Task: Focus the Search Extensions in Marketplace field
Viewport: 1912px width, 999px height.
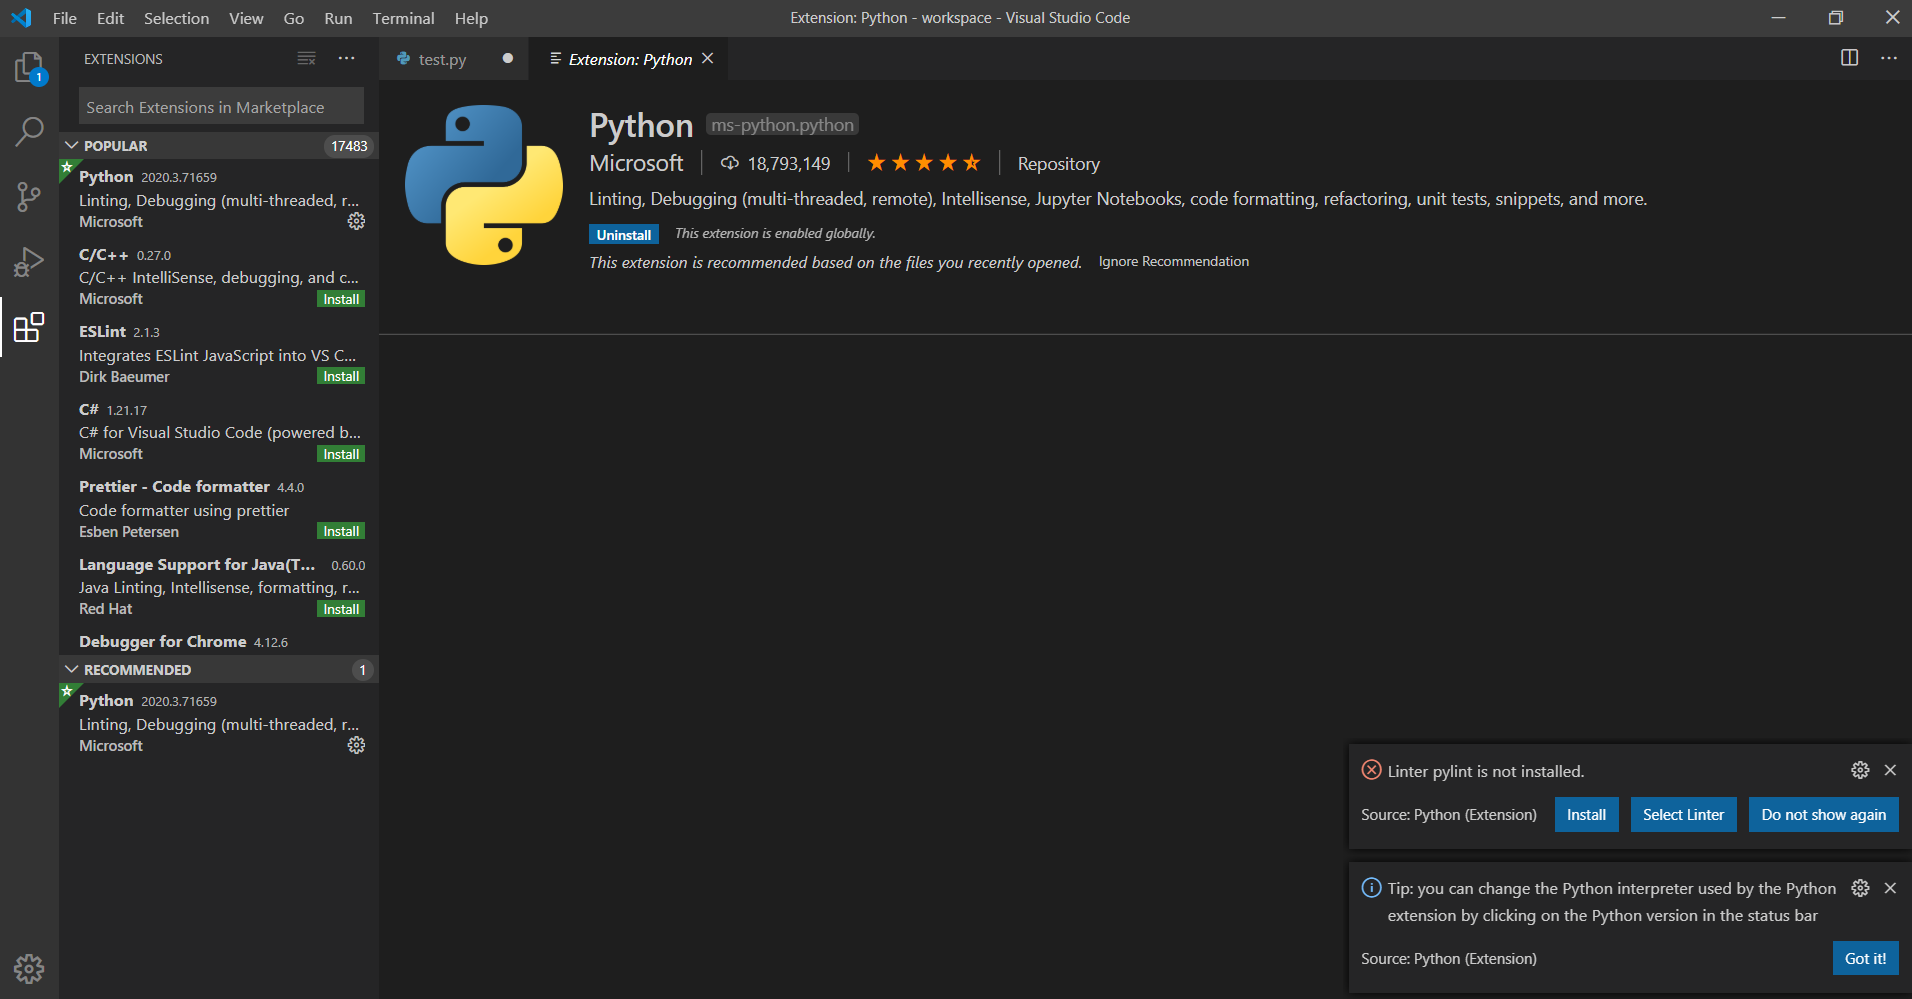Action: point(221,107)
